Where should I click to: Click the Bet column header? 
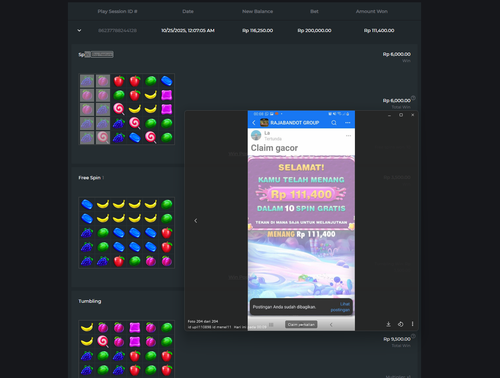[x=314, y=11]
